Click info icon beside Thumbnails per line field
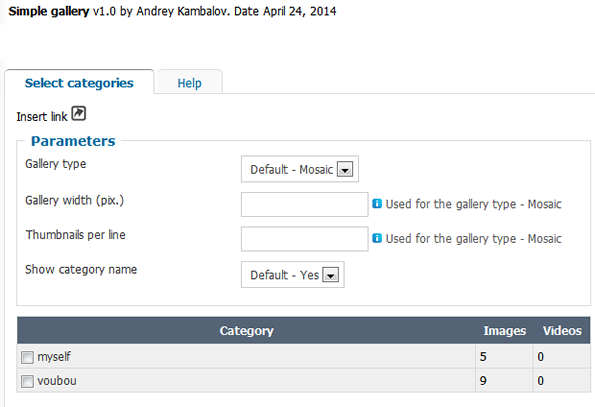This screenshot has width=595, height=407. [x=376, y=238]
